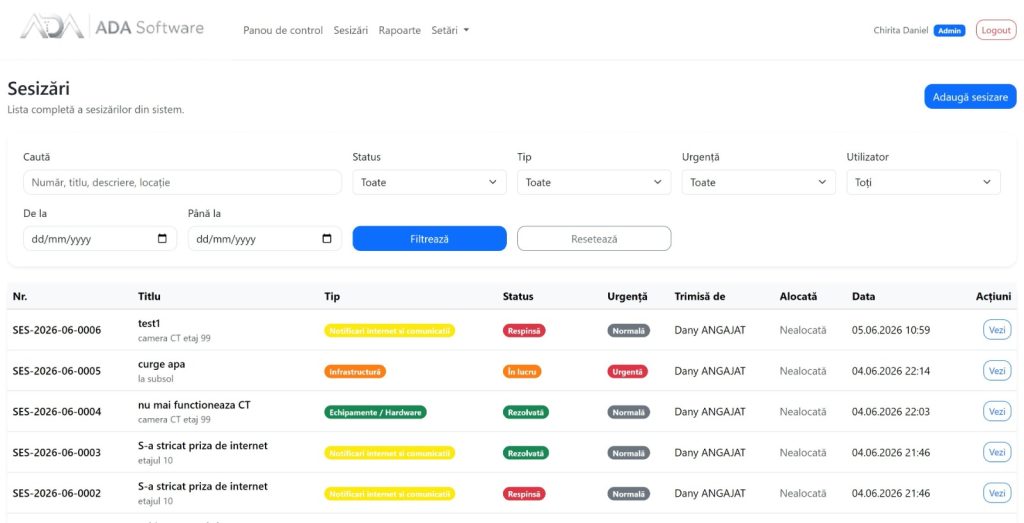Open the De la calendar picker icon

pyautogui.click(x=163, y=239)
